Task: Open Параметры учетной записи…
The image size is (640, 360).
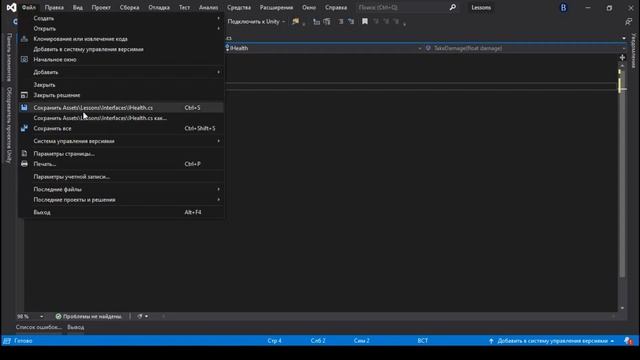Action: click(120, 177)
